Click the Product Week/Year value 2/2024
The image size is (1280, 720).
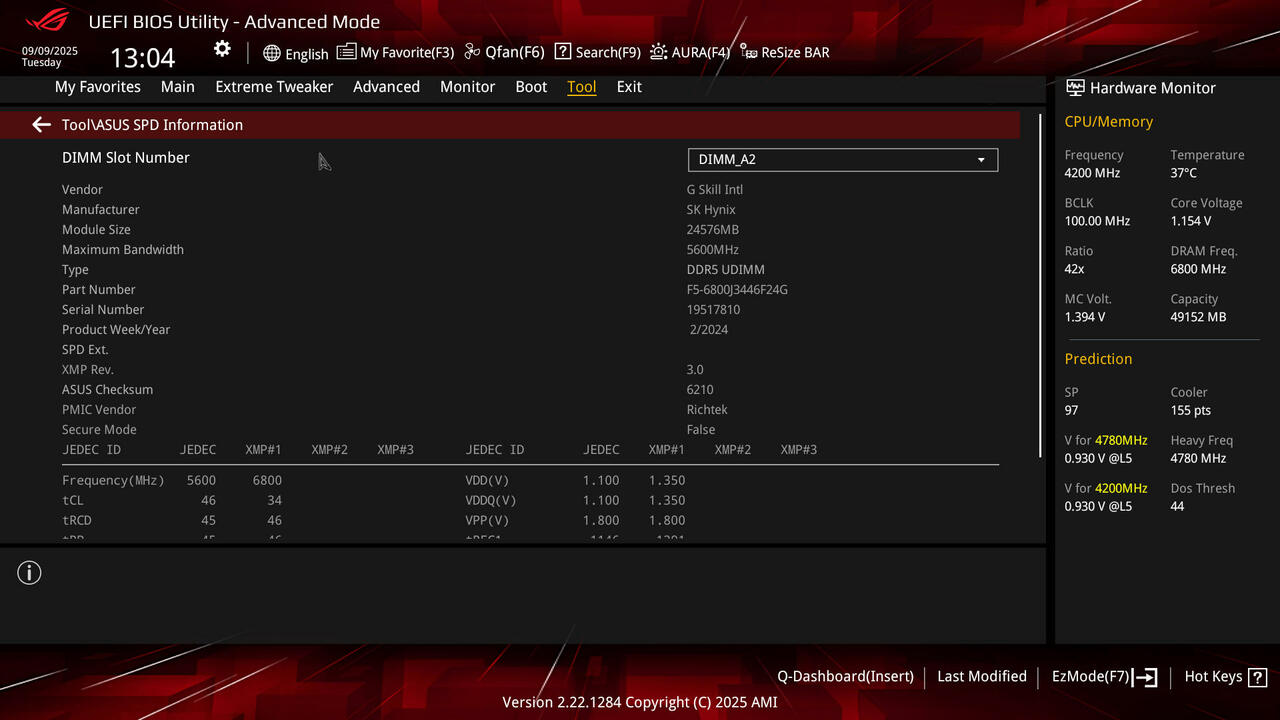pyautogui.click(x=709, y=330)
